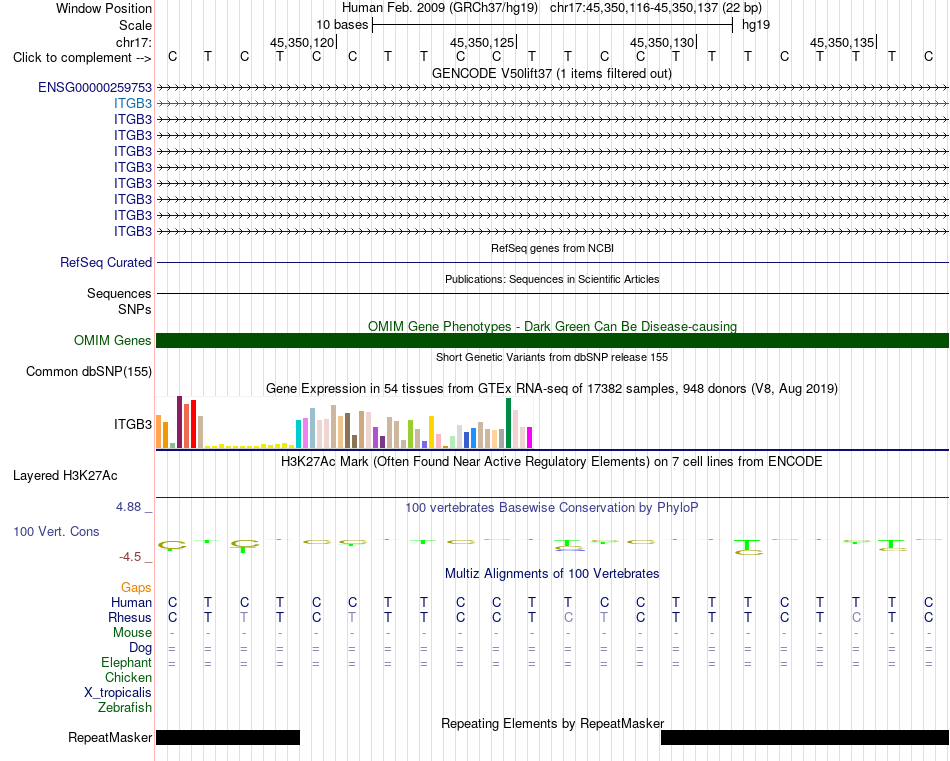Click the 'RefSeq genes from NCBI' title
The image size is (950, 761).
[x=553, y=248]
